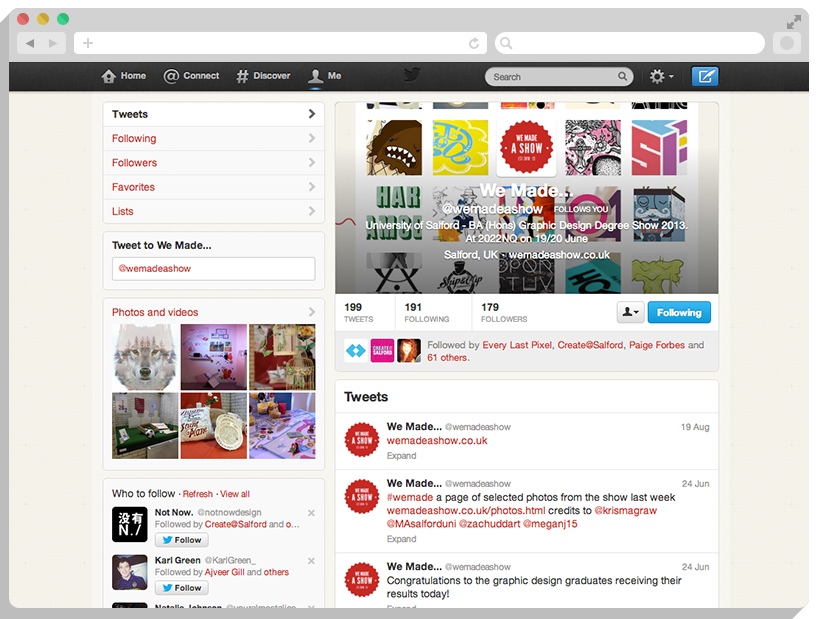Open the settings gear dropdown

(660, 76)
